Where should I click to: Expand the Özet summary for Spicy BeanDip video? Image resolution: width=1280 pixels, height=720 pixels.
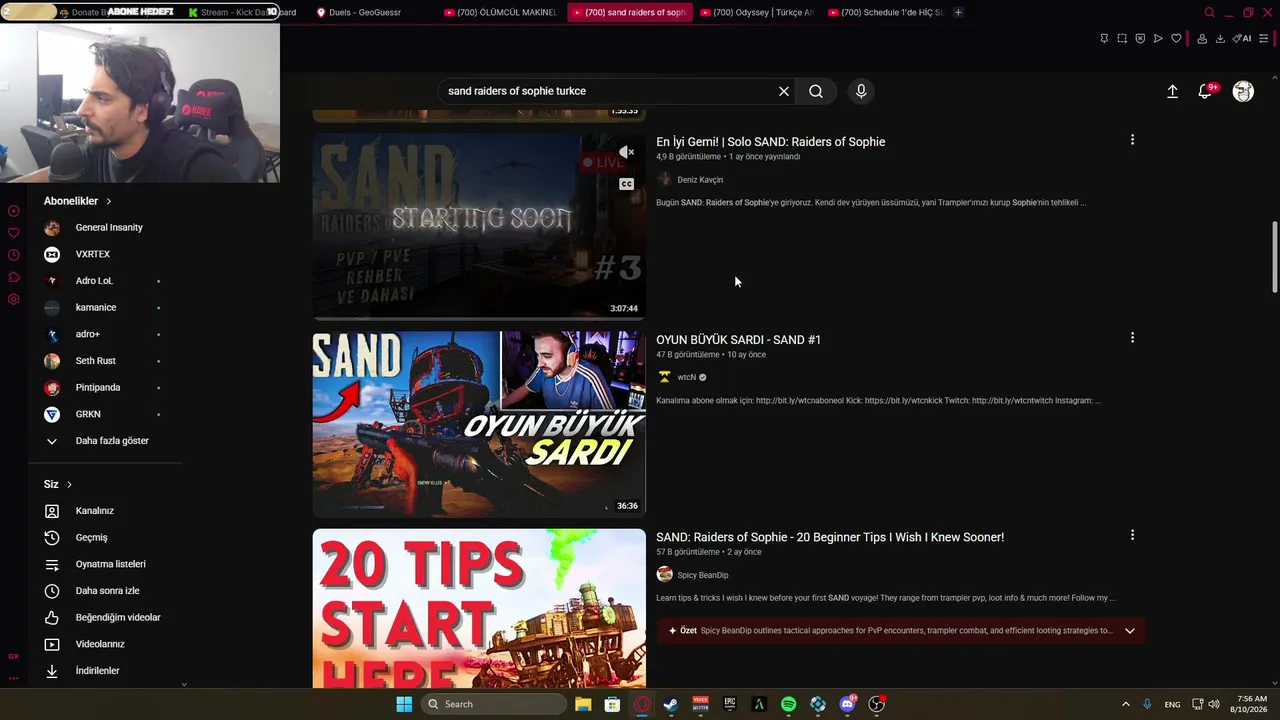1130,631
